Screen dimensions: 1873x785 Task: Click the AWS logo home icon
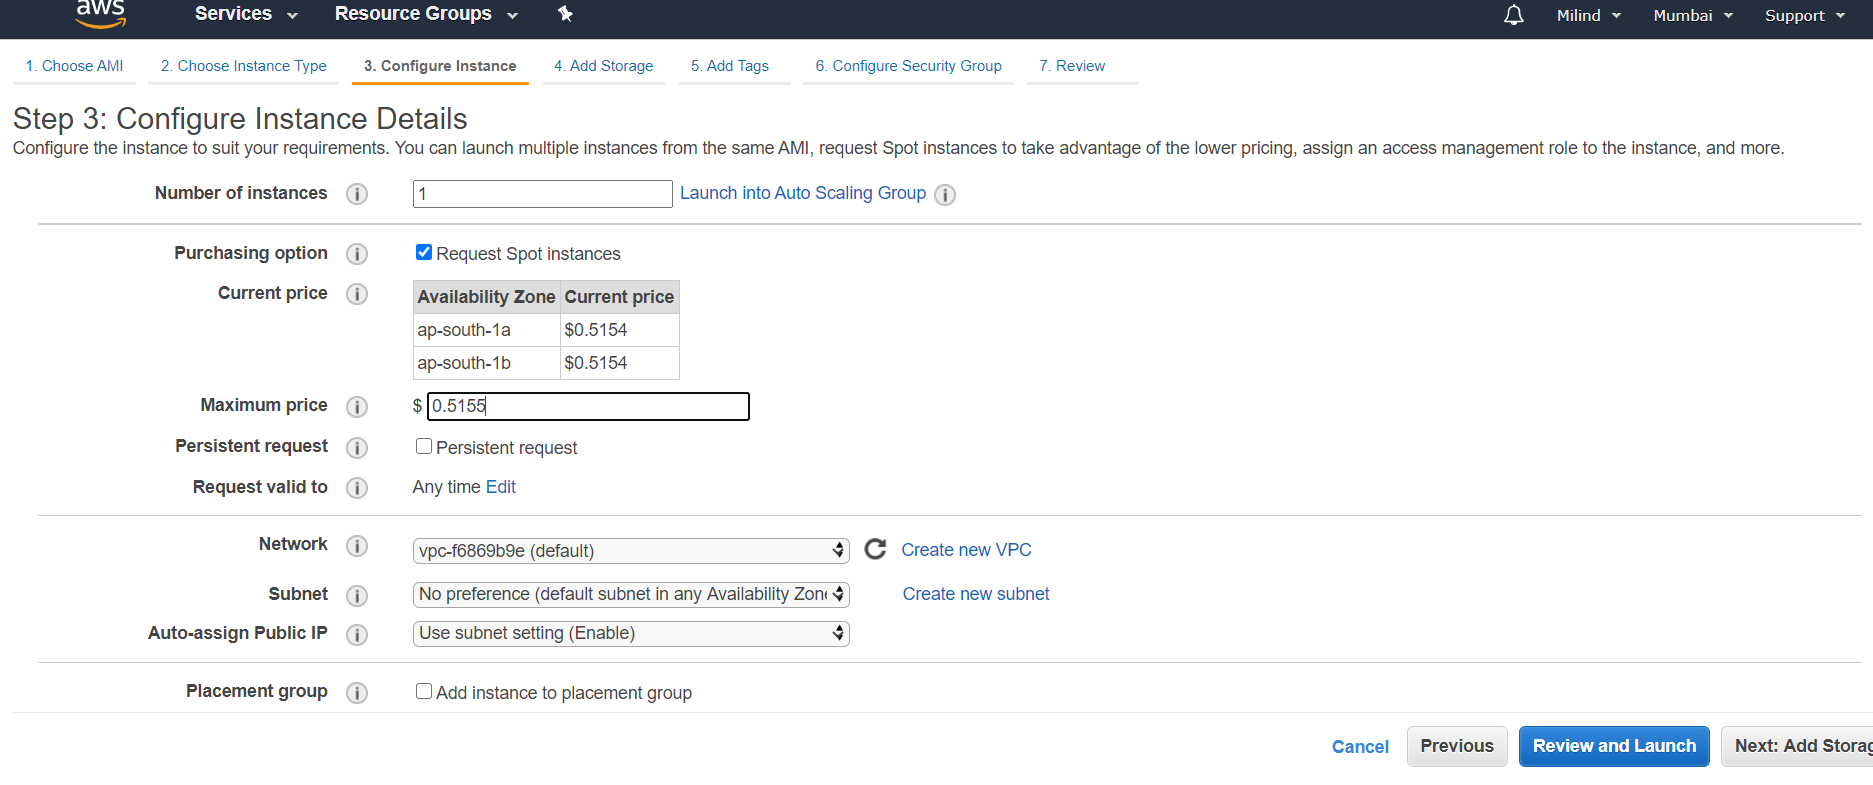(101, 13)
